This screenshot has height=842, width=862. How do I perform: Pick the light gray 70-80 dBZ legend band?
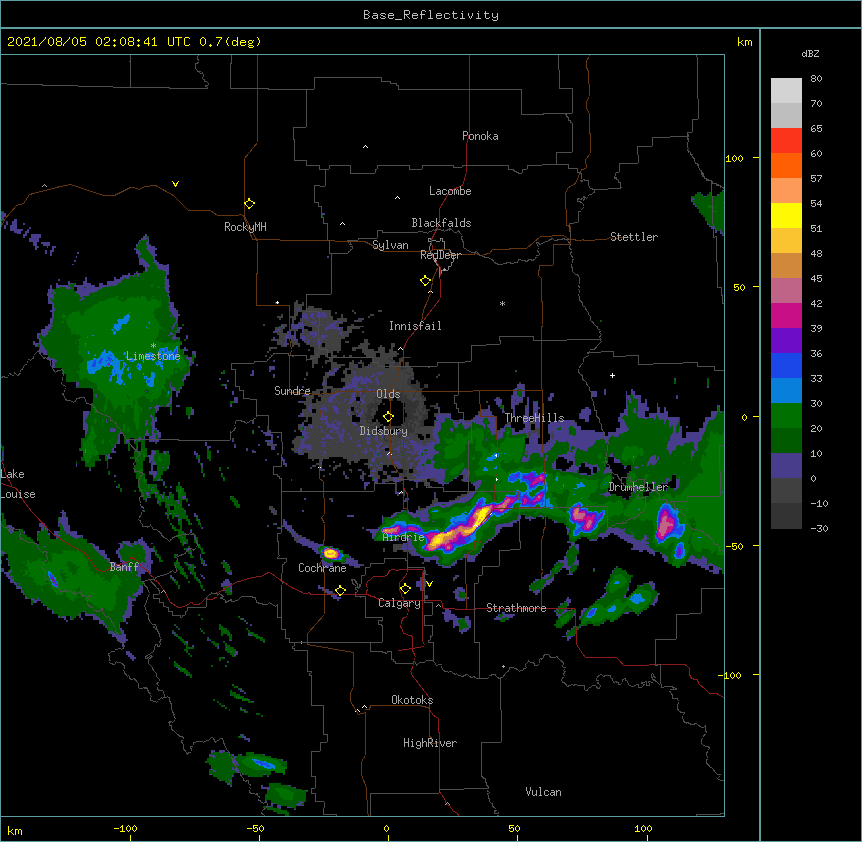tap(786, 91)
